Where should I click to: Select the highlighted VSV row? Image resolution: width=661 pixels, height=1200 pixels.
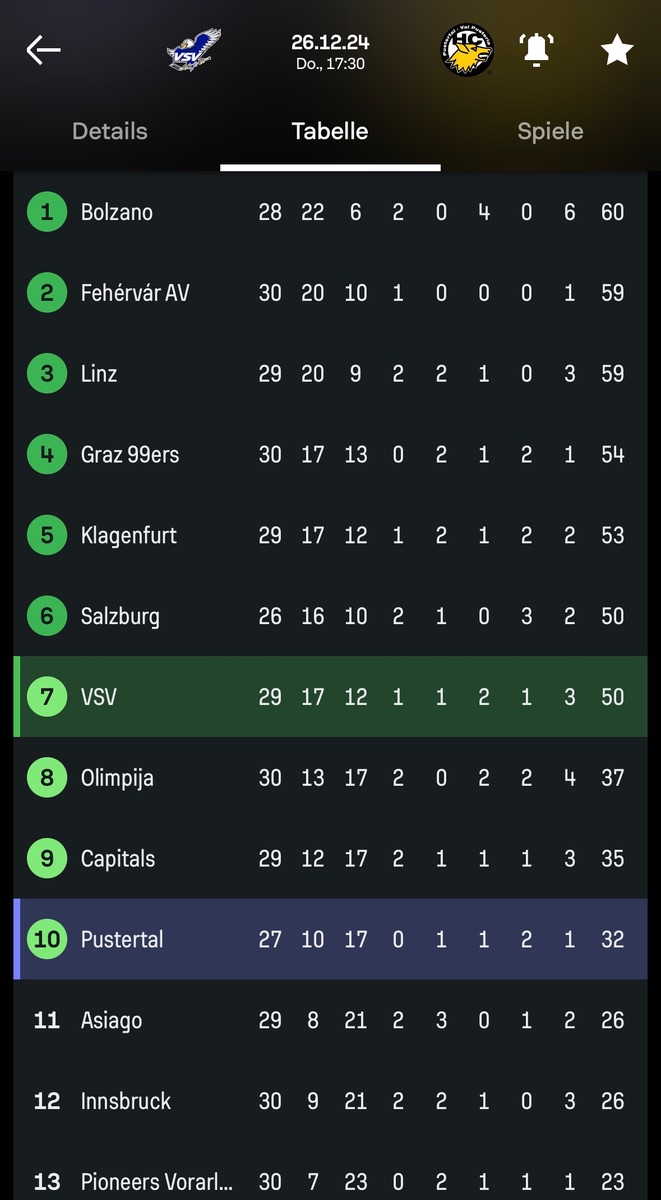pos(330,697)
